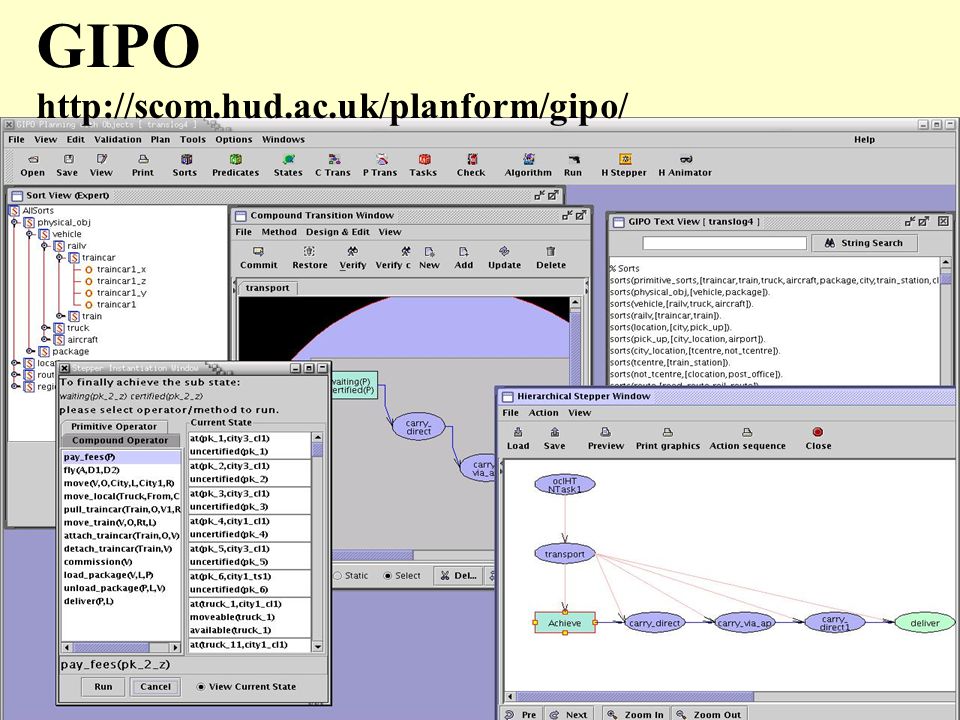Image resolution: width=960 pixels, height=720 pixels.
Task: Click the View icon in main toolbar
Action: pyautogui.click(x=101, y=165)
